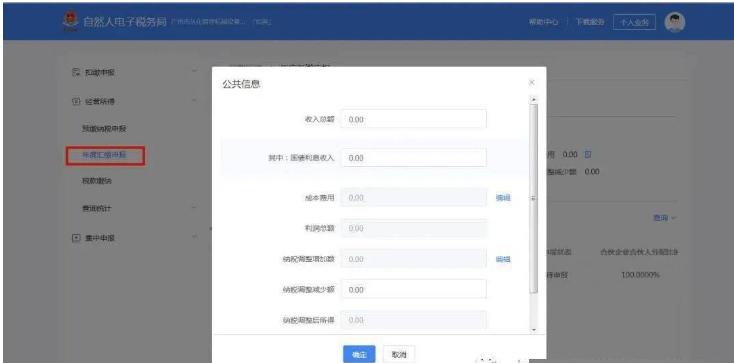Click the disabled 纳税调整后所得 field
Screen dimensions: 734x363
pyautogui.click(x=414, y=320)
